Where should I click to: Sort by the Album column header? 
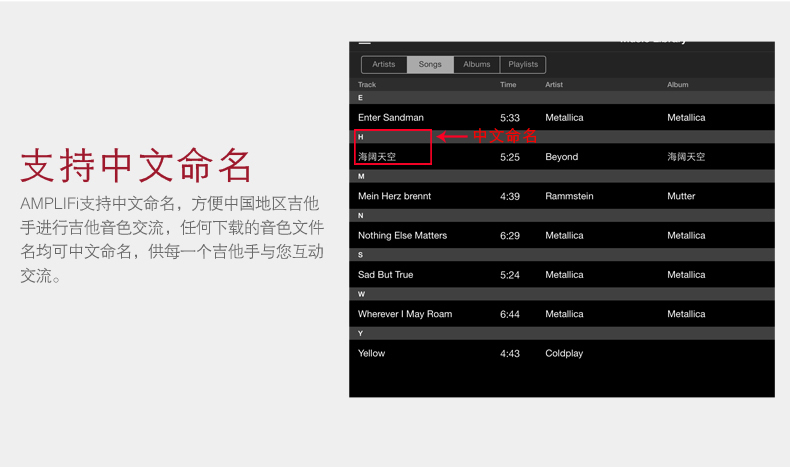[678, 85]
